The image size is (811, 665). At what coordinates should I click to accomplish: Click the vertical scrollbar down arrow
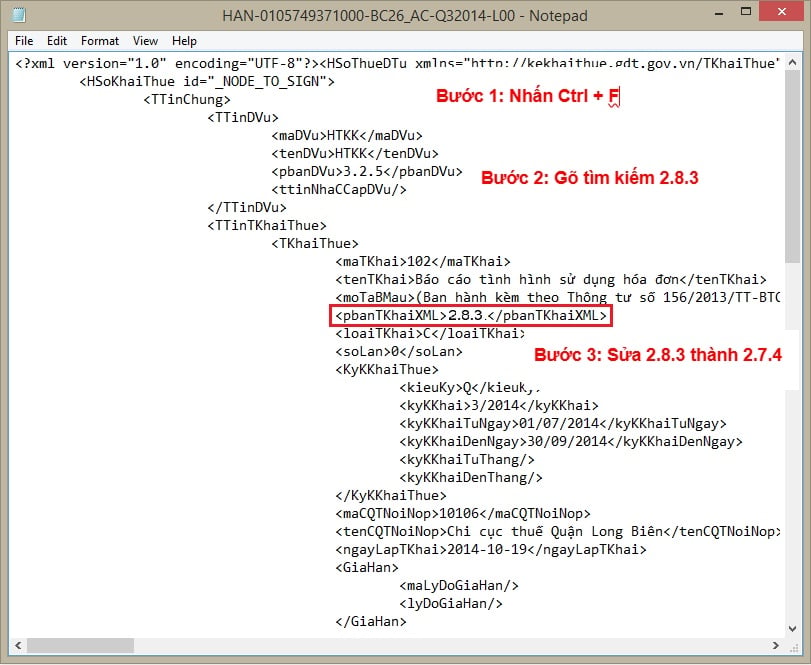792,629
